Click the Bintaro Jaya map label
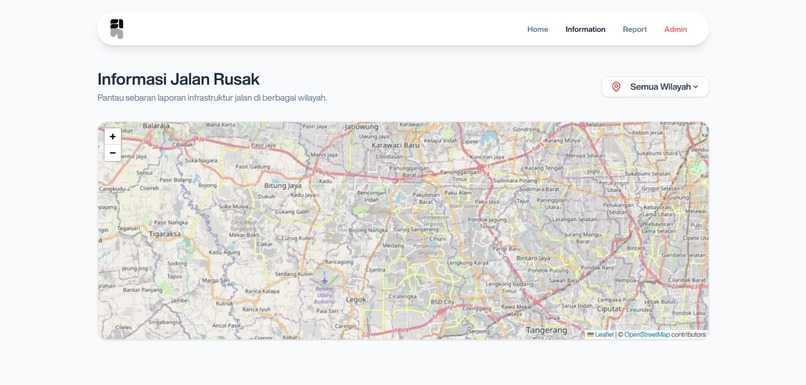806x385 pixels. coord(533,258)
